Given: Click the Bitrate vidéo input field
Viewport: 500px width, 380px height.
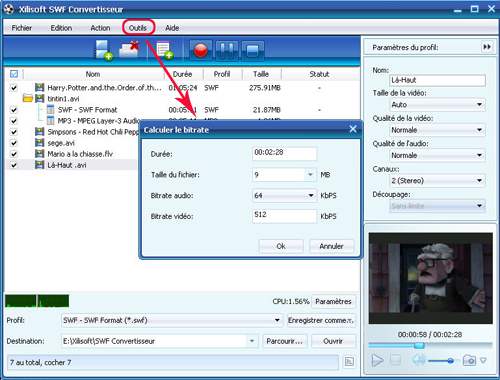Looking at the screenshot, I should [x=284, y=216].
